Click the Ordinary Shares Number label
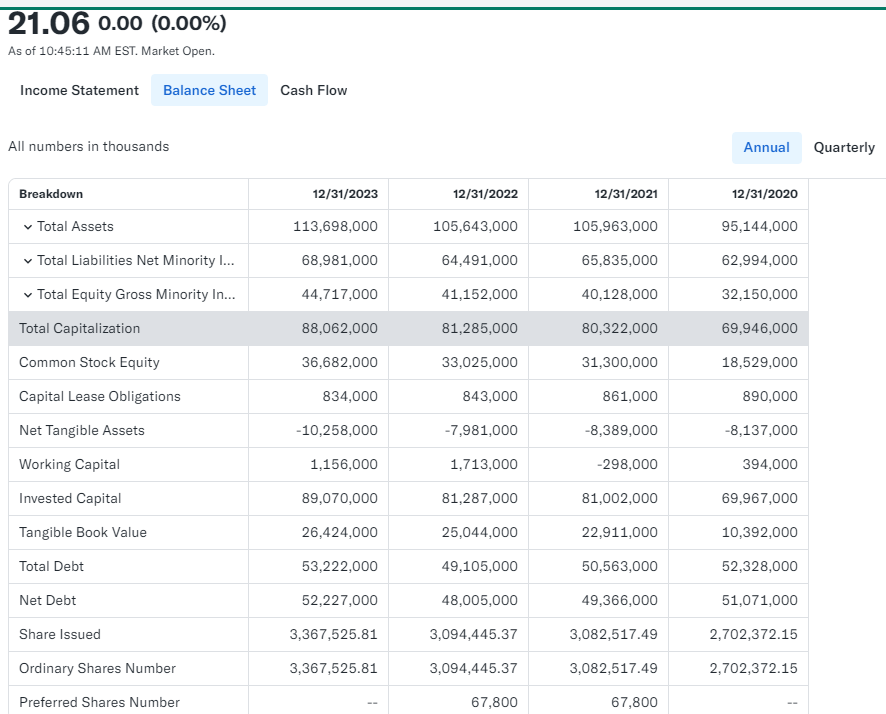The image size is (886, 714). point(97,668)
